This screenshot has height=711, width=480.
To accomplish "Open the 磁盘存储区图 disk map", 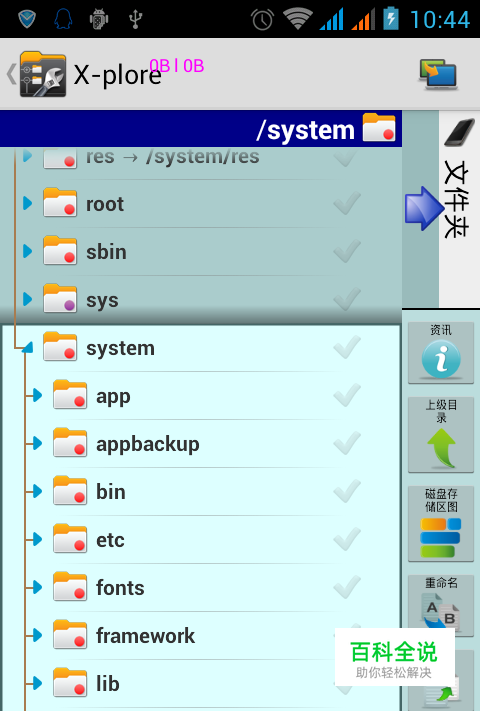I will [x=441, y=524].
